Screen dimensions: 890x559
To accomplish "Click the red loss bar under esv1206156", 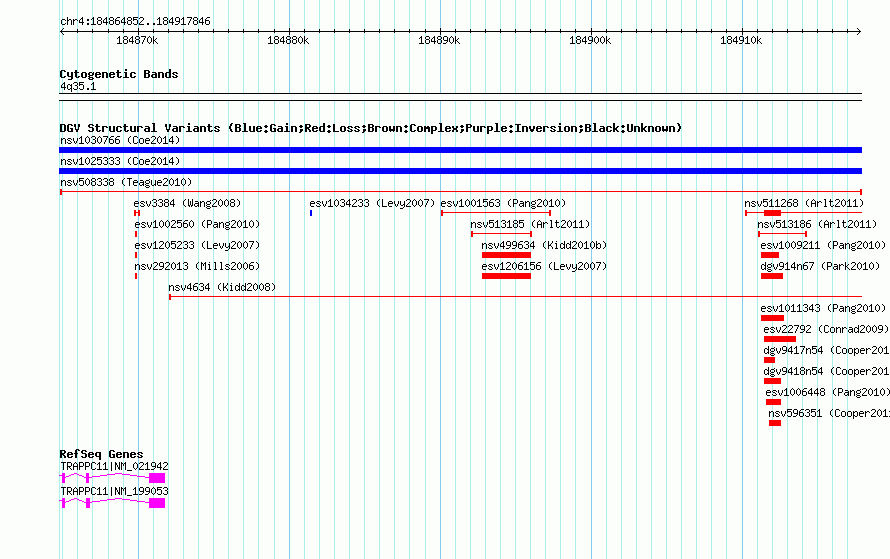I will click(x=506, y=276).
